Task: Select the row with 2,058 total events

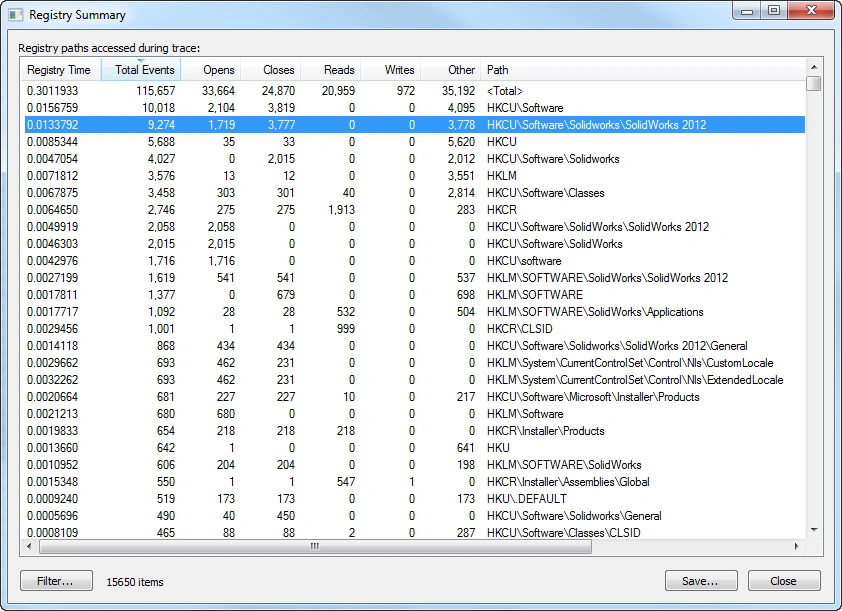Action: click(x=415, y=227)
